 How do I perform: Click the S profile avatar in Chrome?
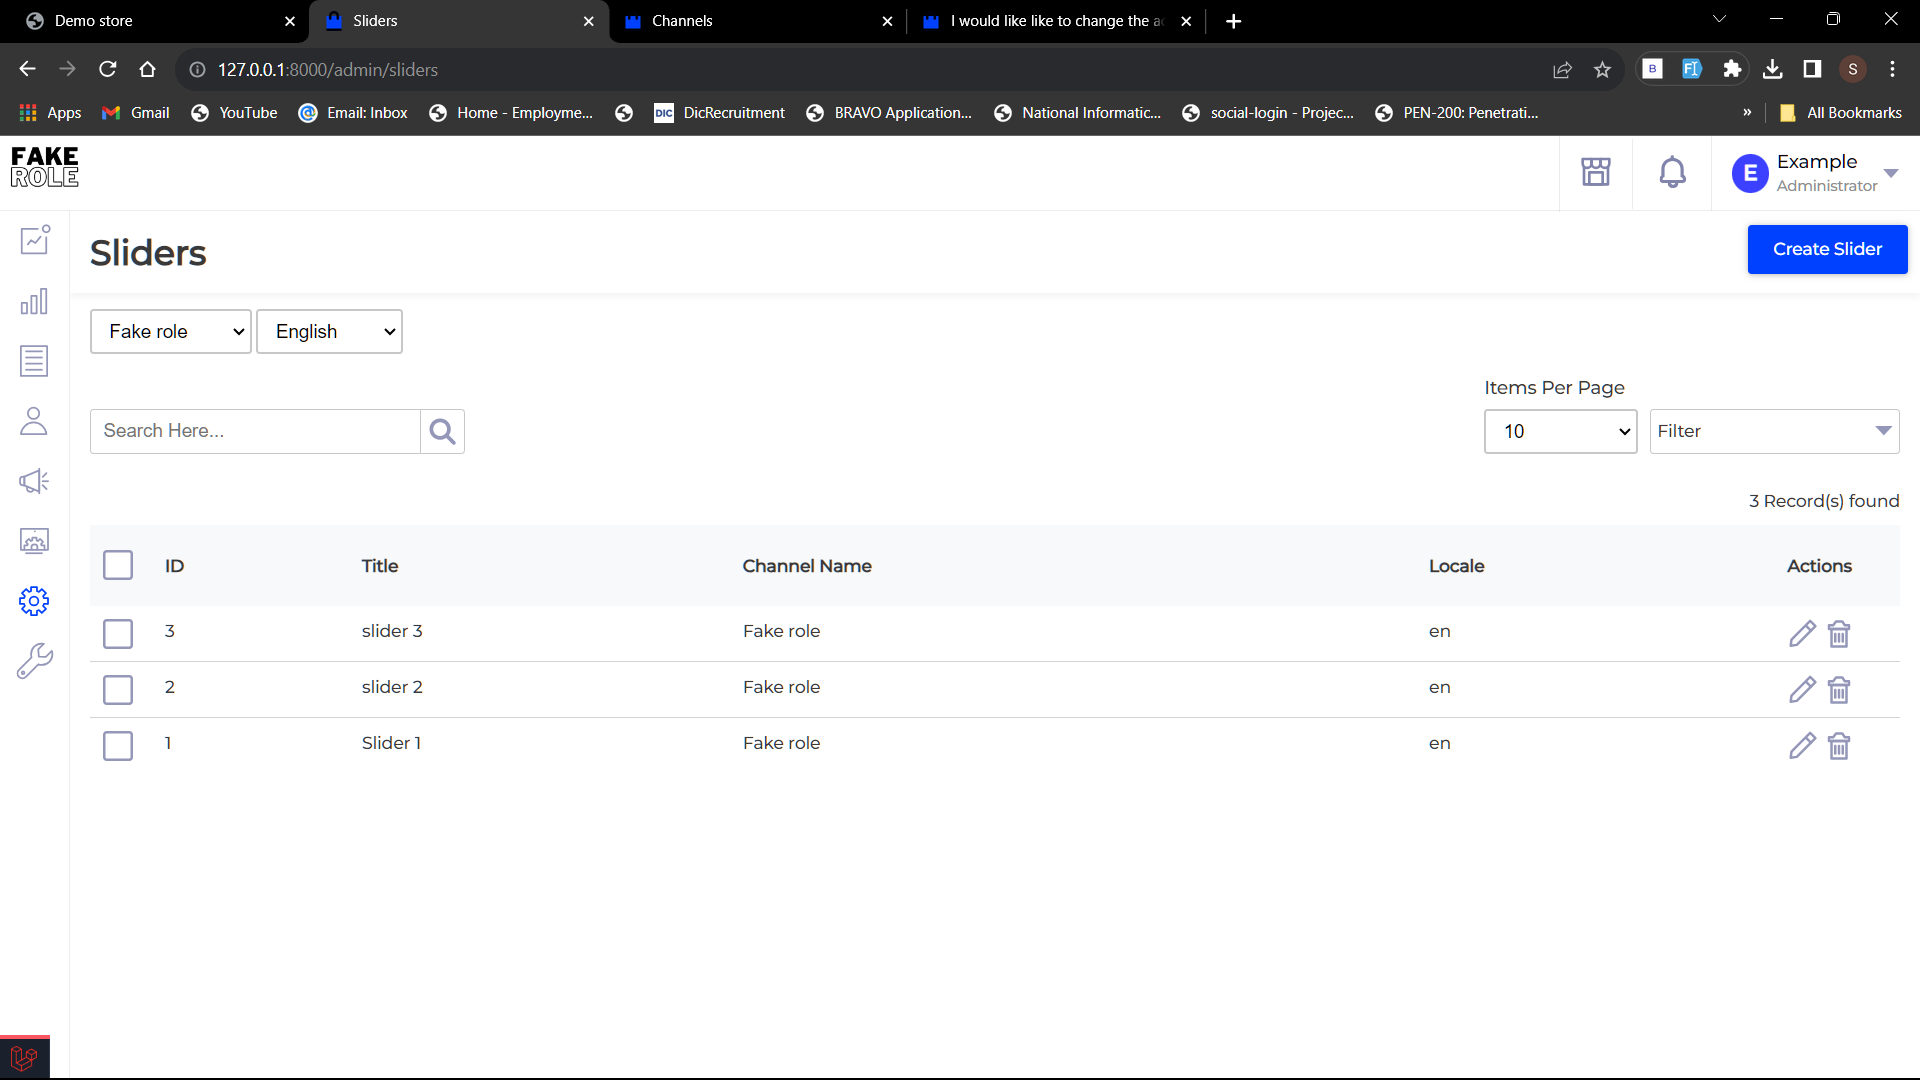tap(1852, 69)
